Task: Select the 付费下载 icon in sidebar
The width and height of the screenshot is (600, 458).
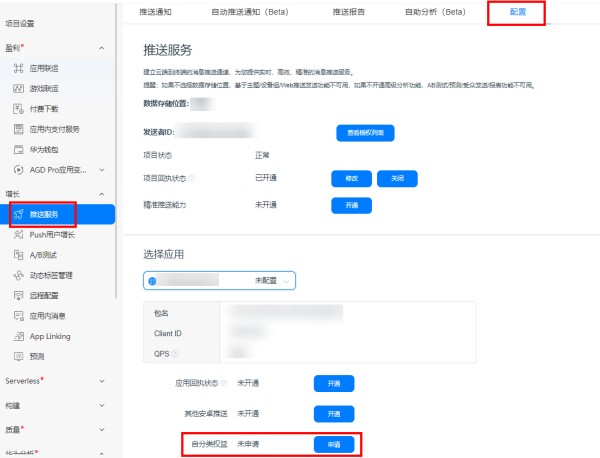Action: point(18,109)
